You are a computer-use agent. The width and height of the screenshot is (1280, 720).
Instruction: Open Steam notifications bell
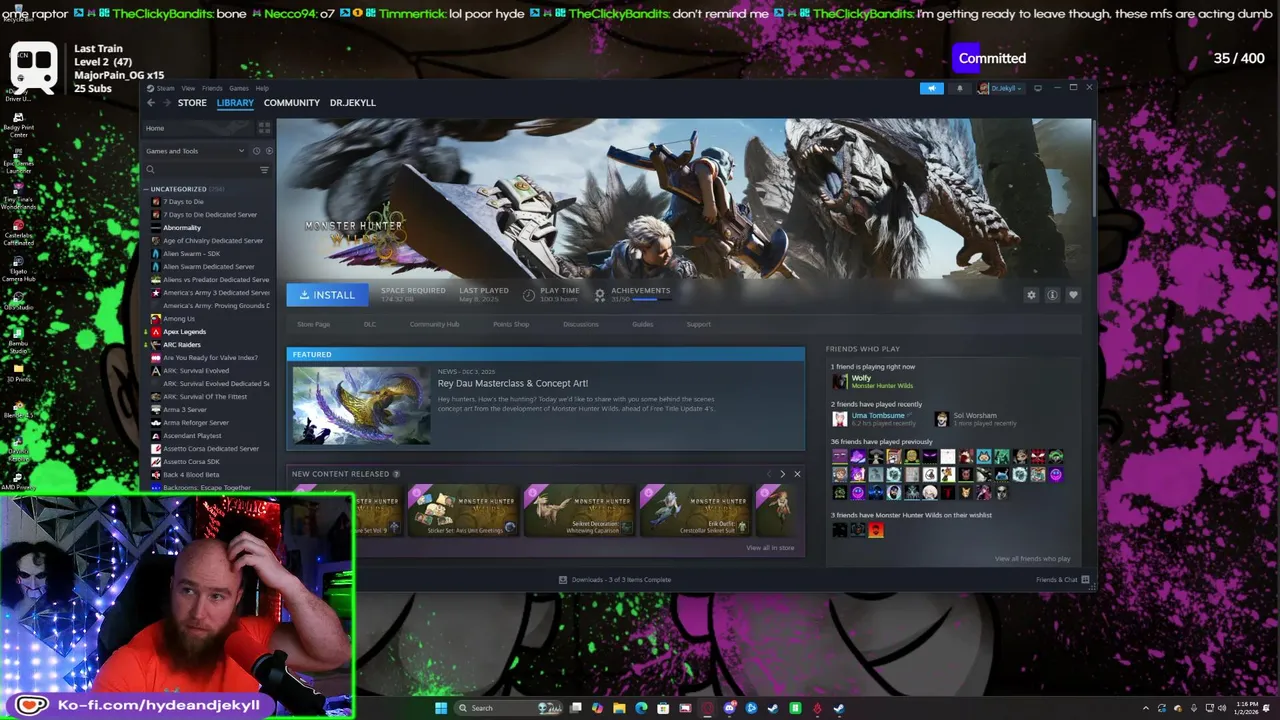point(959,88)
